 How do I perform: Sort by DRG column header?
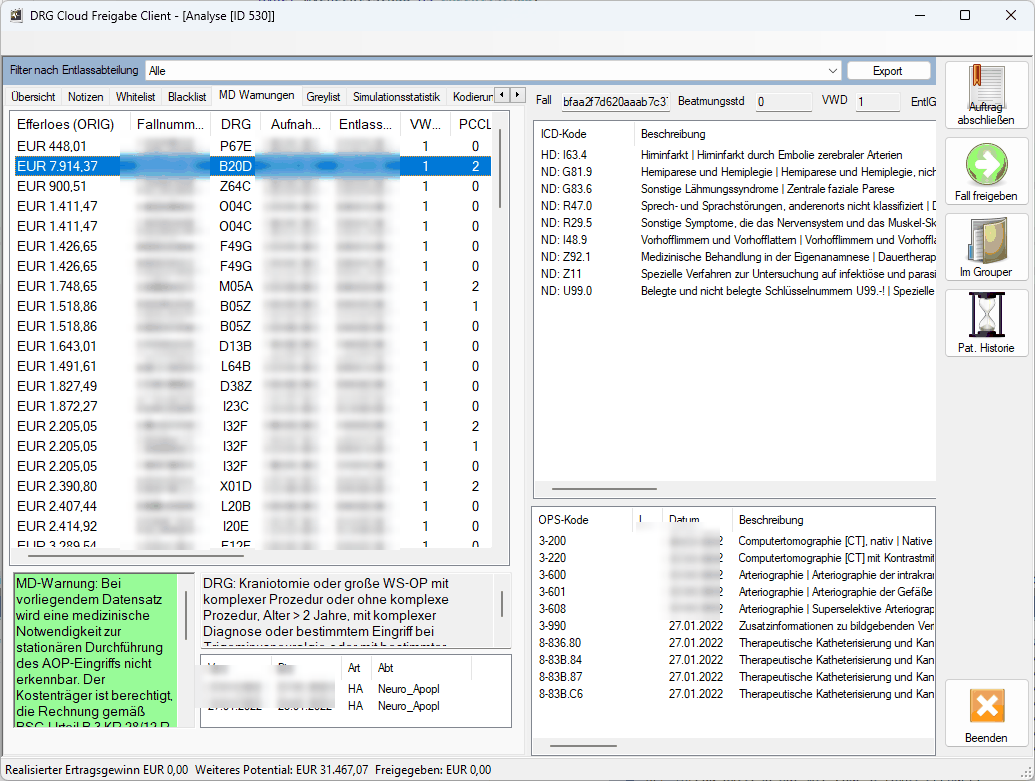tap(236, 124)
